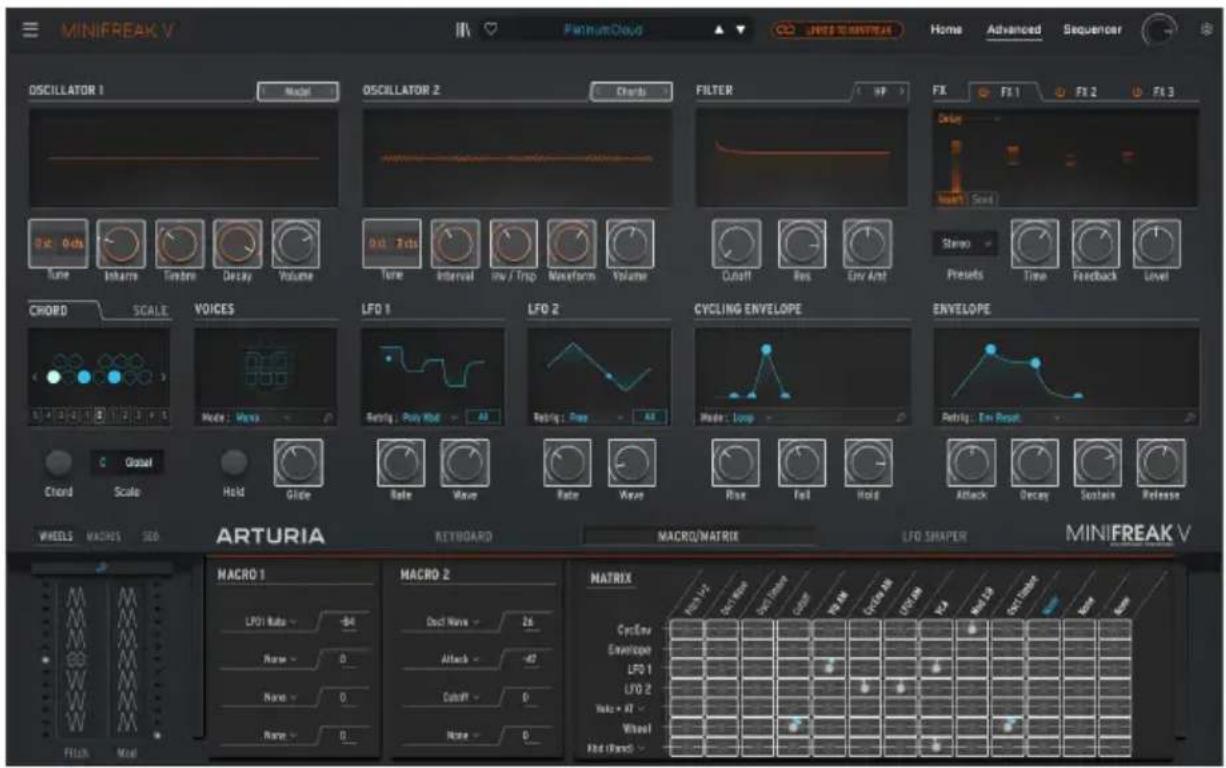Select the Oscillator 1 Decay knob
Image resolution: width=1226 pixels, height=768 pixels.
[x=238, y=244]
